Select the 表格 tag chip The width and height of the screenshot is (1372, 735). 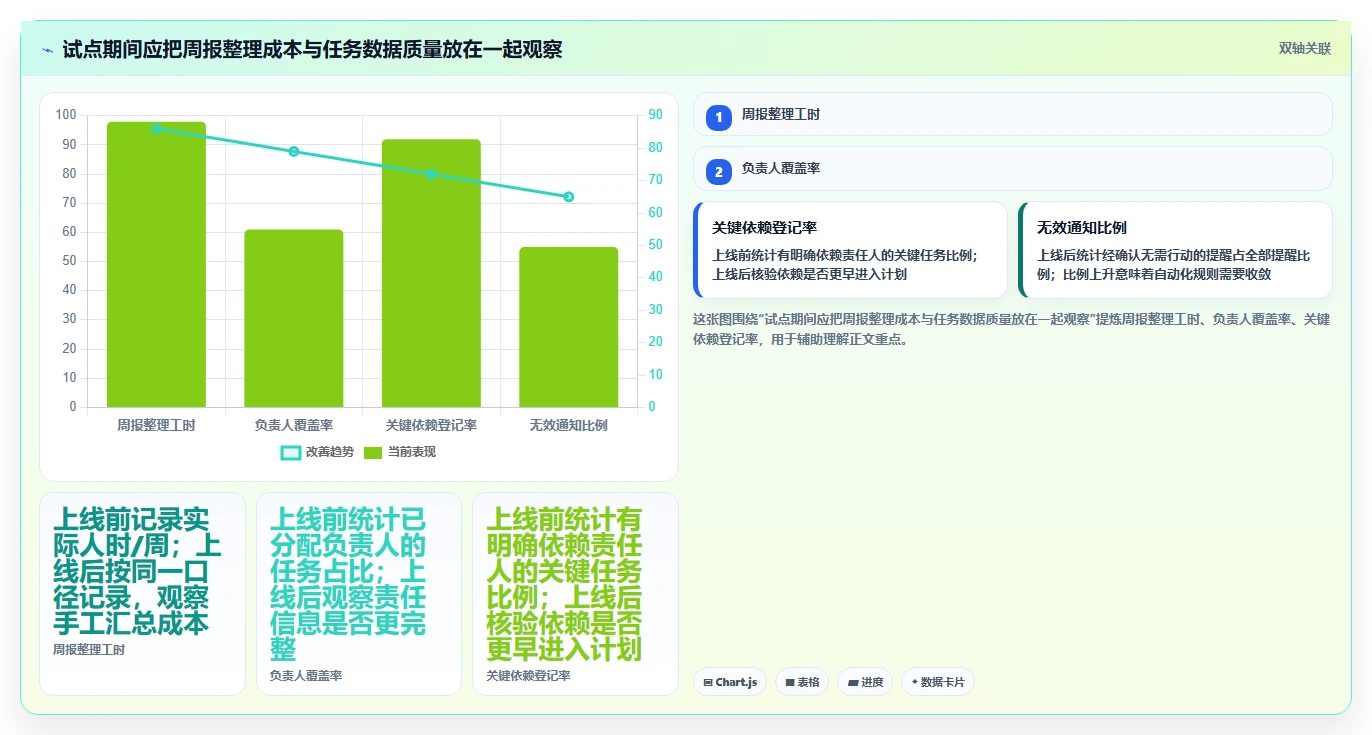[x=802, y=682]
